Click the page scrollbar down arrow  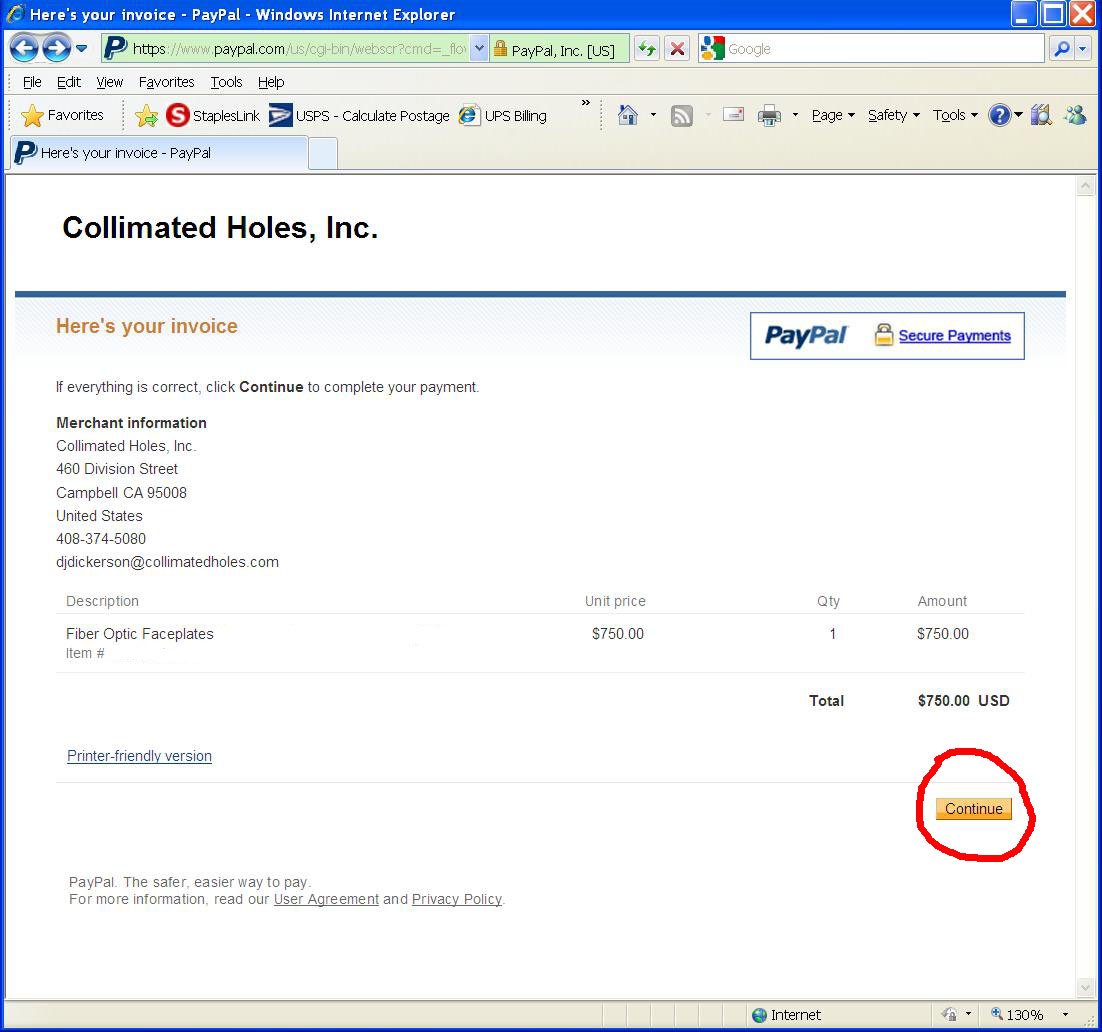[x=1085, y=988]
